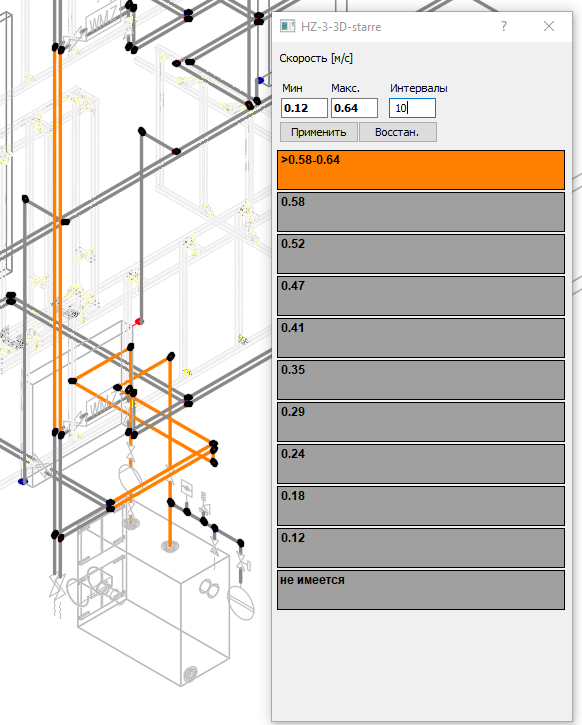Open help via the question mark button

pos(504,26)
